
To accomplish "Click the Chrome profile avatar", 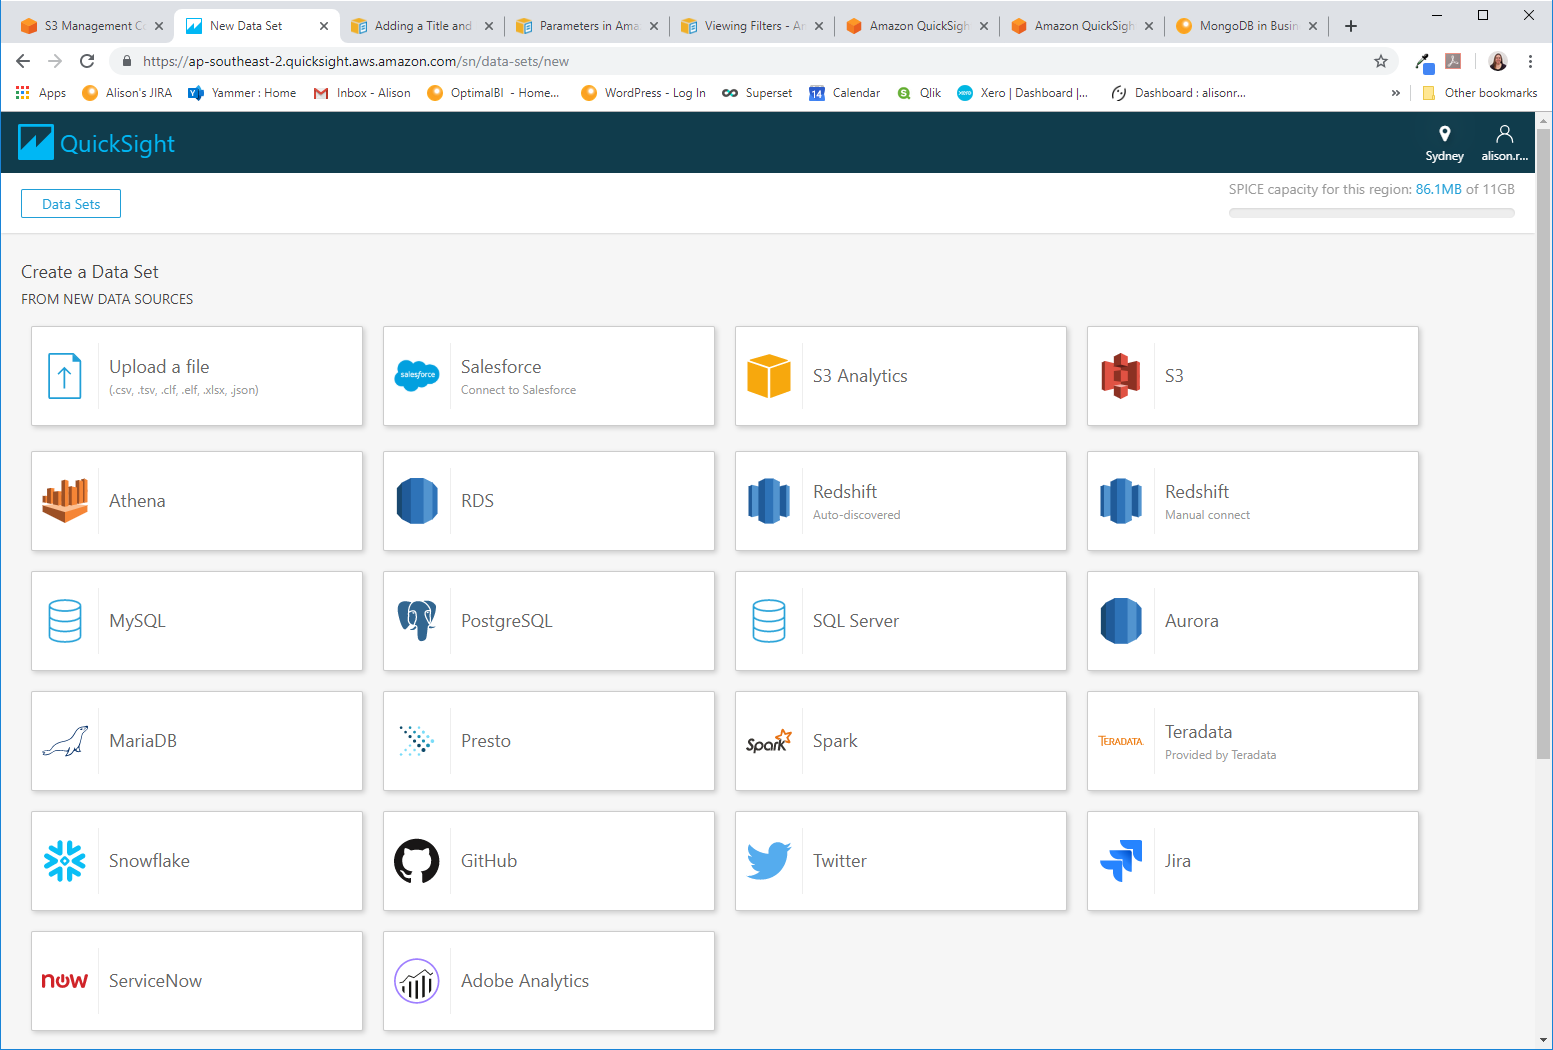I will tap(1498, 61).
